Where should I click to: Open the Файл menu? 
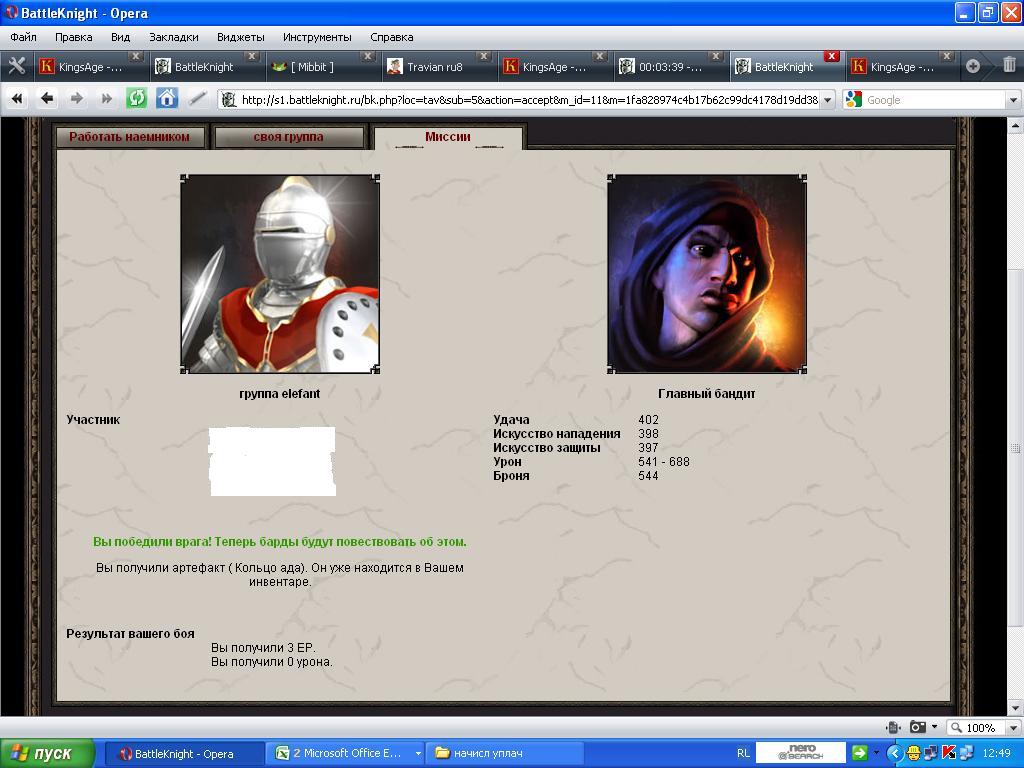(24, 37)
